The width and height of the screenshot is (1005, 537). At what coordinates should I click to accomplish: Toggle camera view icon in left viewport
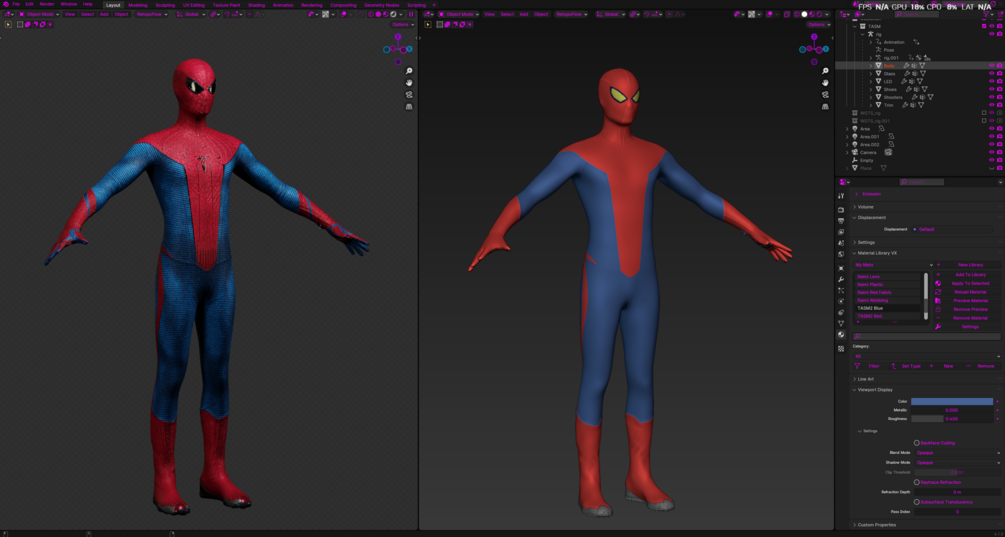pyautogui.click(x=409, y=94)
